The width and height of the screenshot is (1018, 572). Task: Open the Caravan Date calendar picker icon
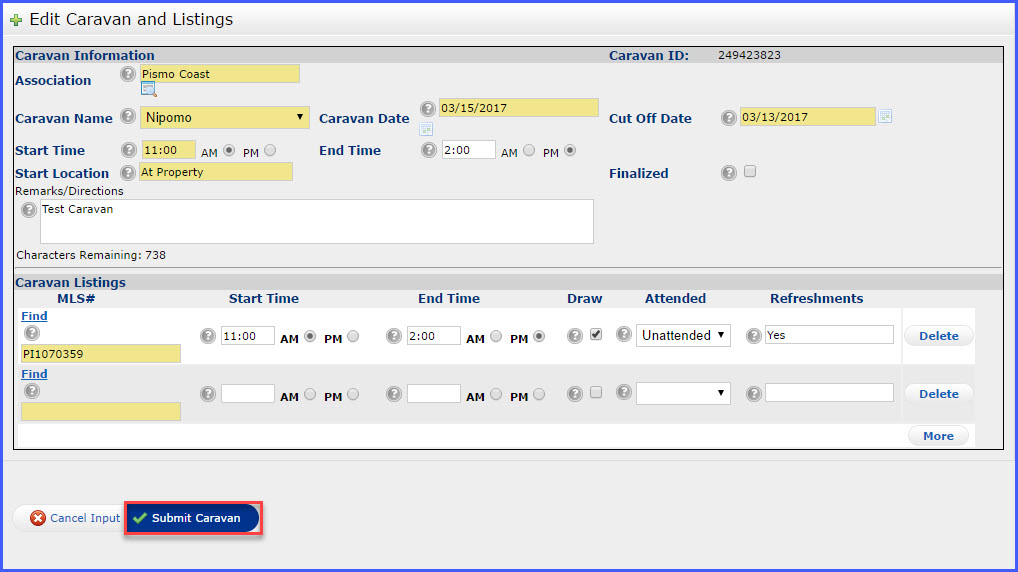426,129
